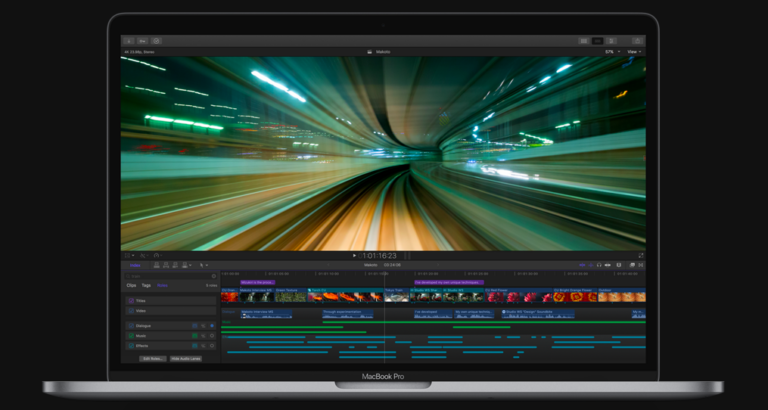Go forward in timeline history

437,265
